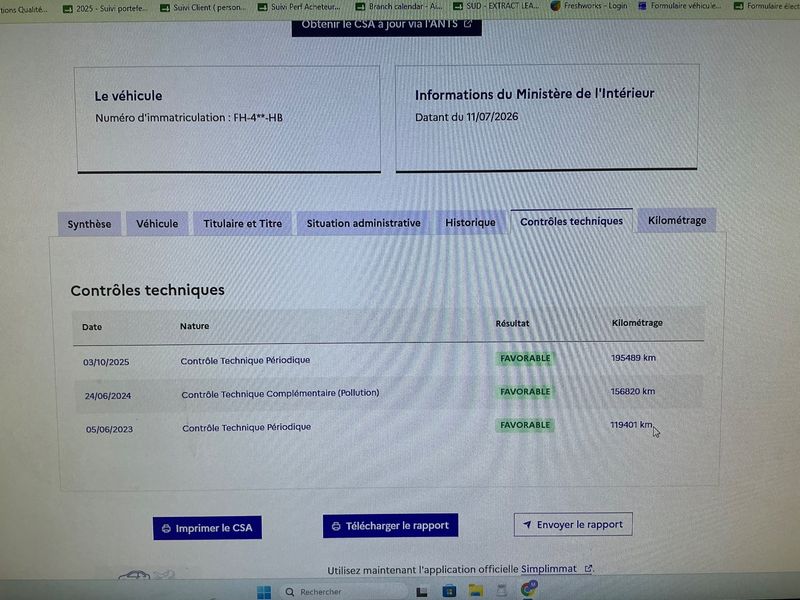
Task: Click the 119401 km value
Action: click(x=631, y=424)
